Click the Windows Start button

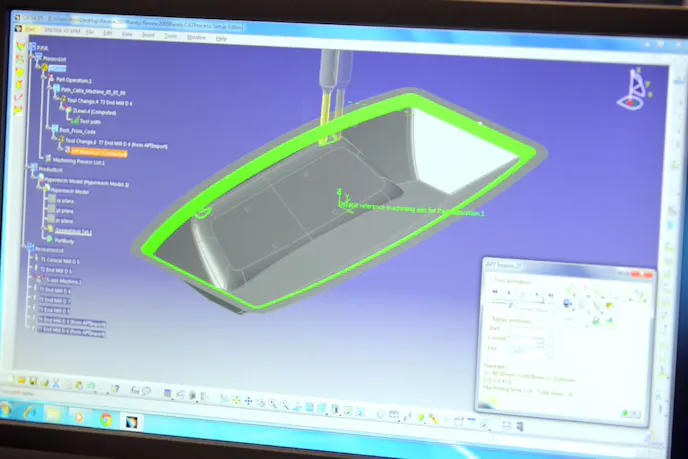pyautogui.click(x=6, y=410)
